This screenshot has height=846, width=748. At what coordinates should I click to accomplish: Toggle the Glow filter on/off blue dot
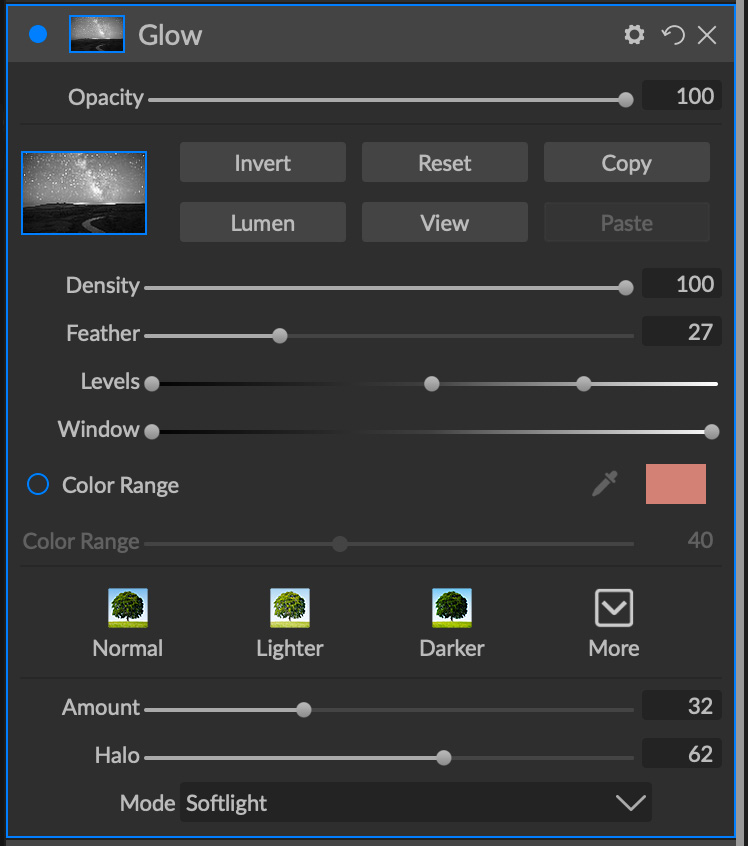(x=39, y=35)
